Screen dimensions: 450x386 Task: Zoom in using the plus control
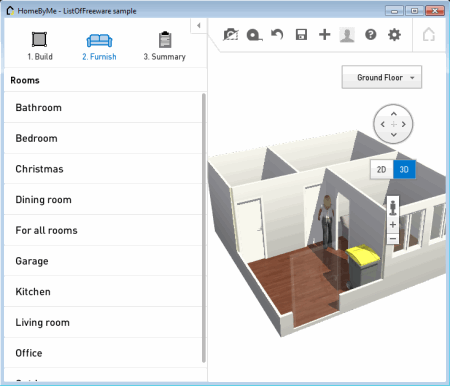pyautogui.click(x=393, y=225)
